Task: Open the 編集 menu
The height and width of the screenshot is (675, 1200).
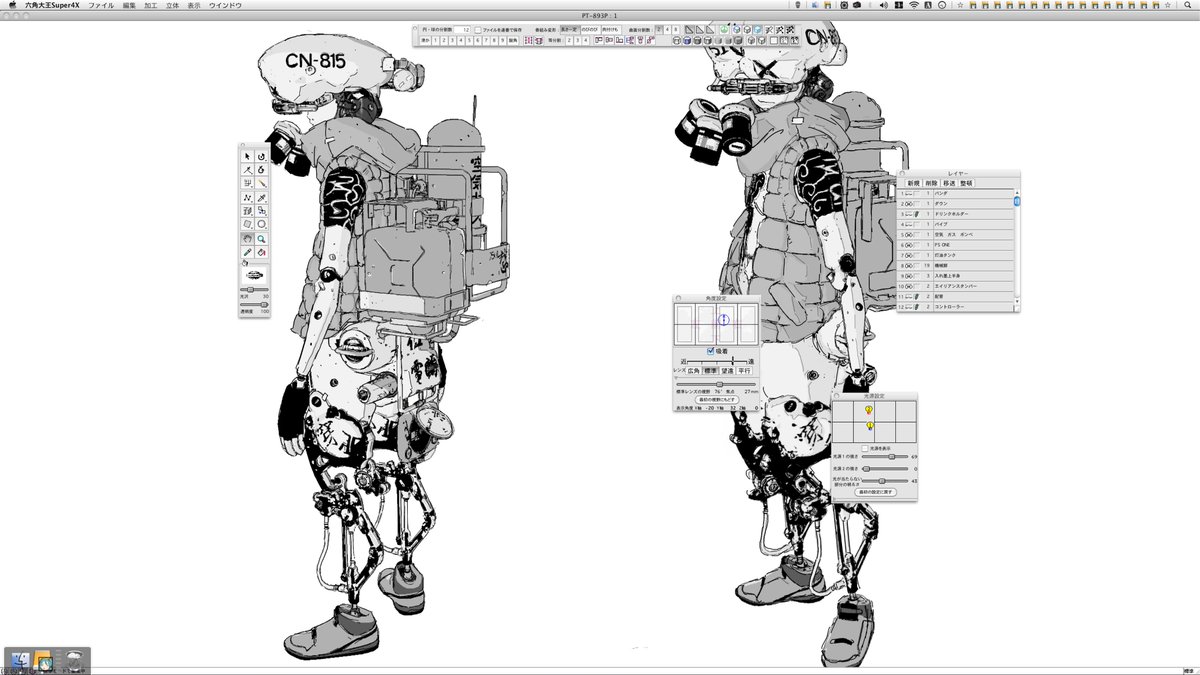Action: pos(129,5)
